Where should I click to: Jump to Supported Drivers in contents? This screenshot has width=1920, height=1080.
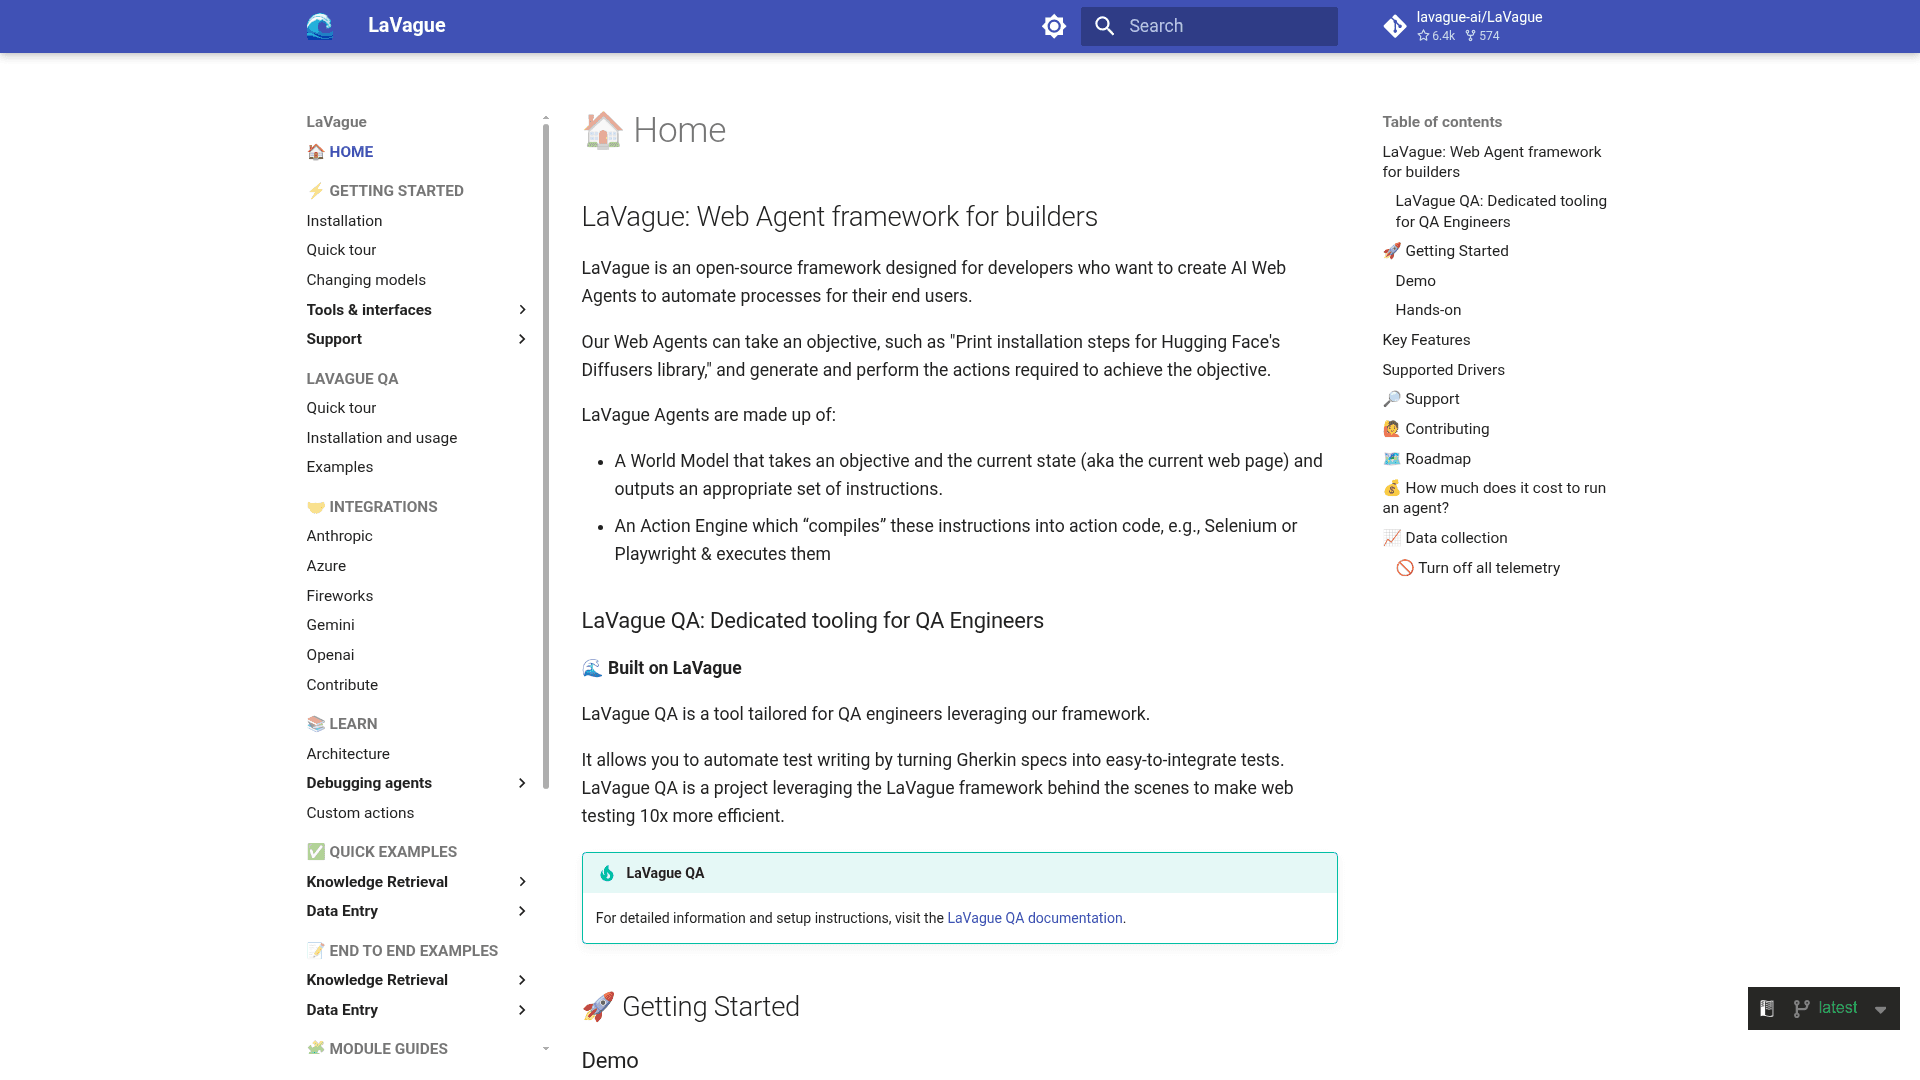click(1443, 370)
